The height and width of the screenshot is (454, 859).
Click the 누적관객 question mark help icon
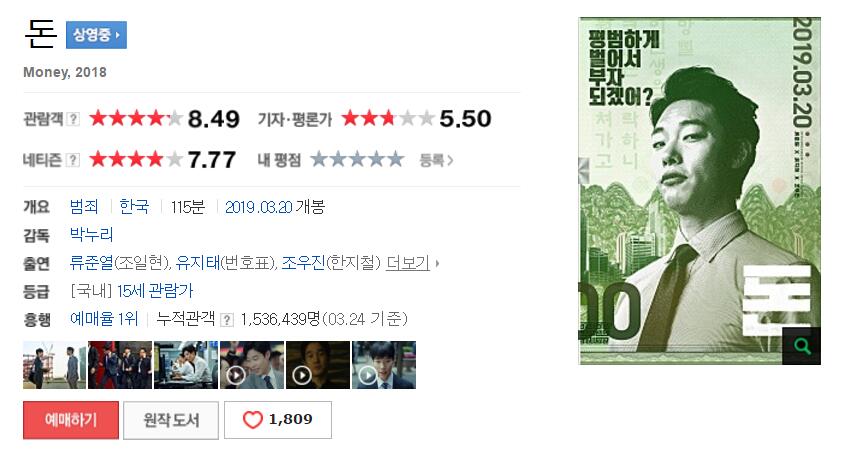(x=227, y=320)
